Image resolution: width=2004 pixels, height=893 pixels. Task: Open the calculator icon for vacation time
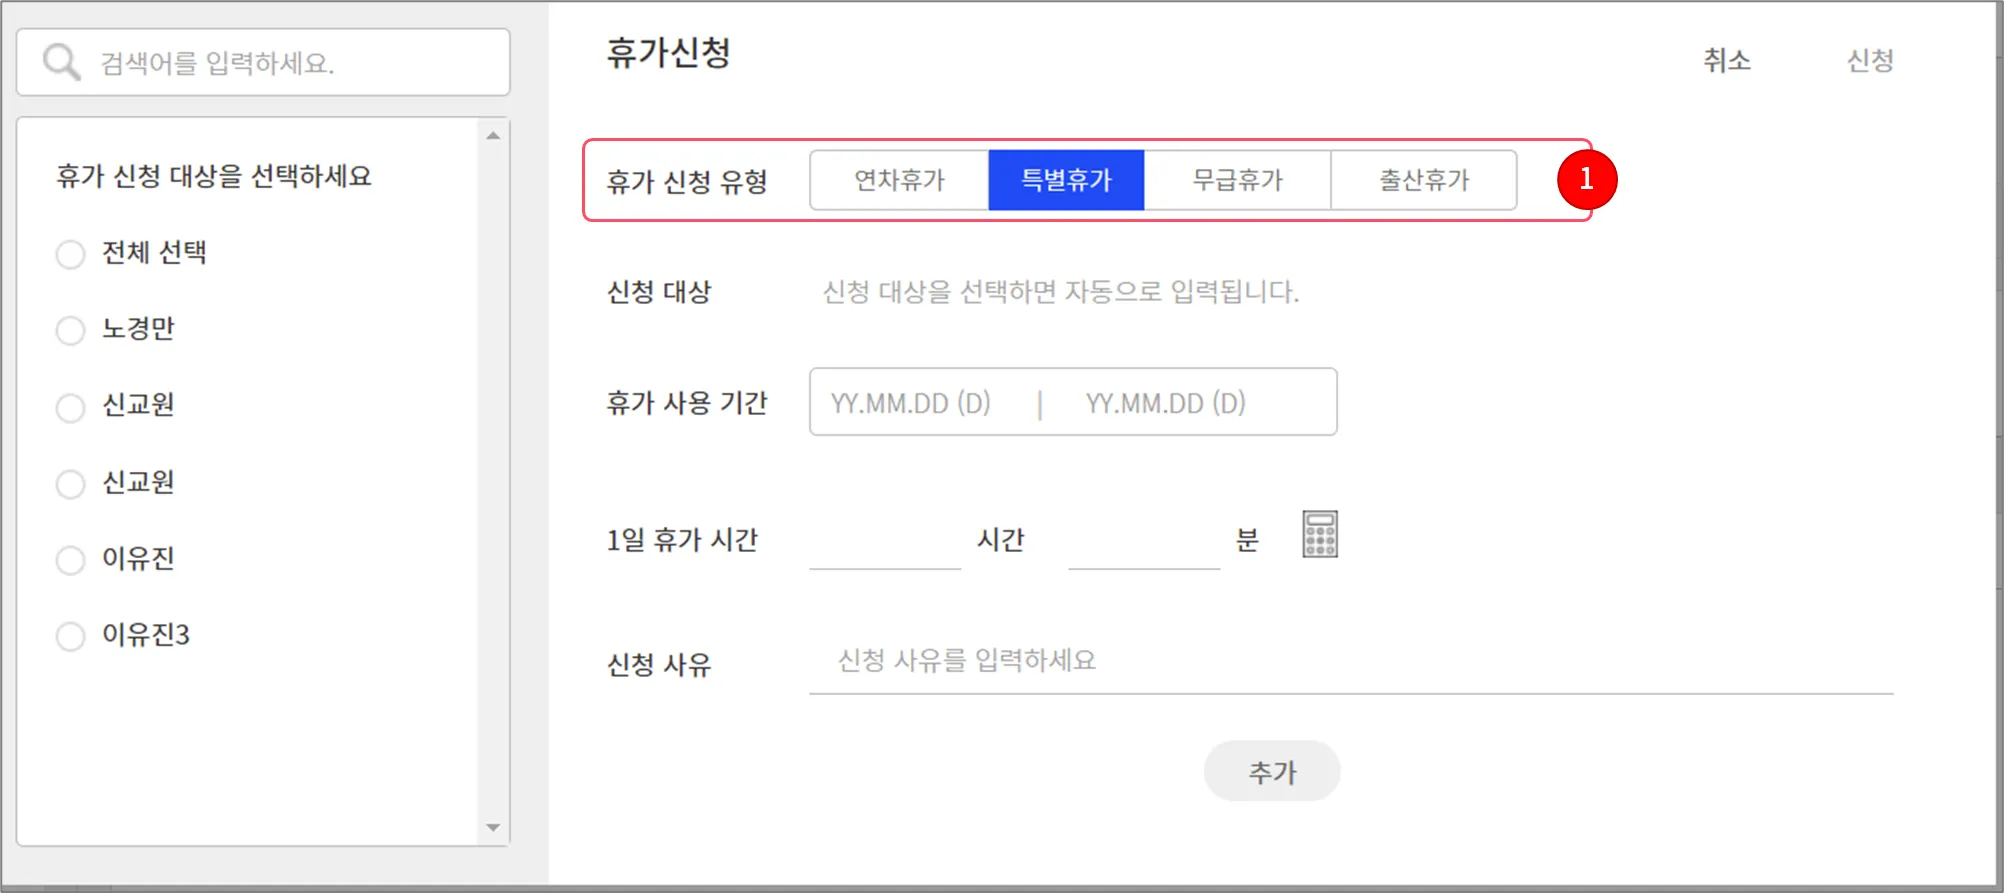pos(1320,534)
